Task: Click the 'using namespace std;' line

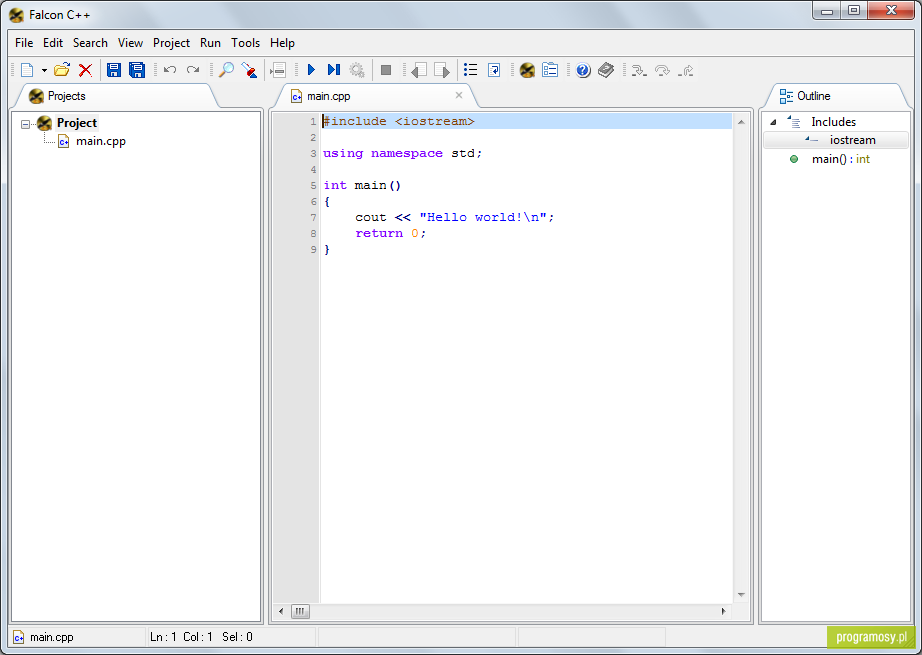Action: (x=402, y=153)
